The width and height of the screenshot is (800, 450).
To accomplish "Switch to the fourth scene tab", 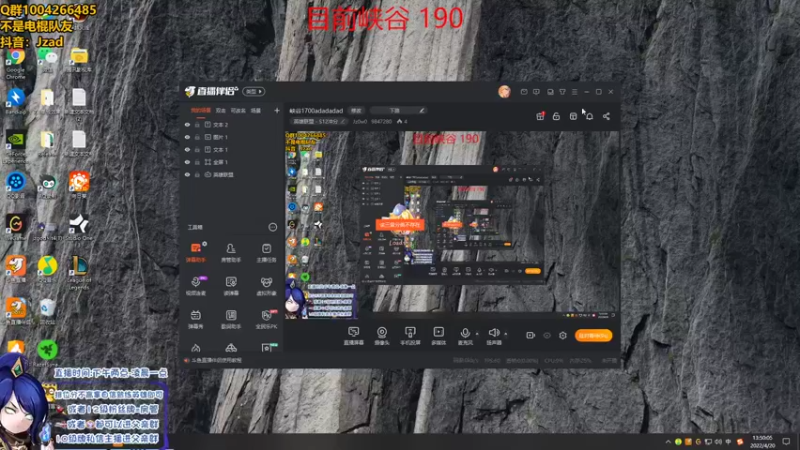I will click(256, 110).
